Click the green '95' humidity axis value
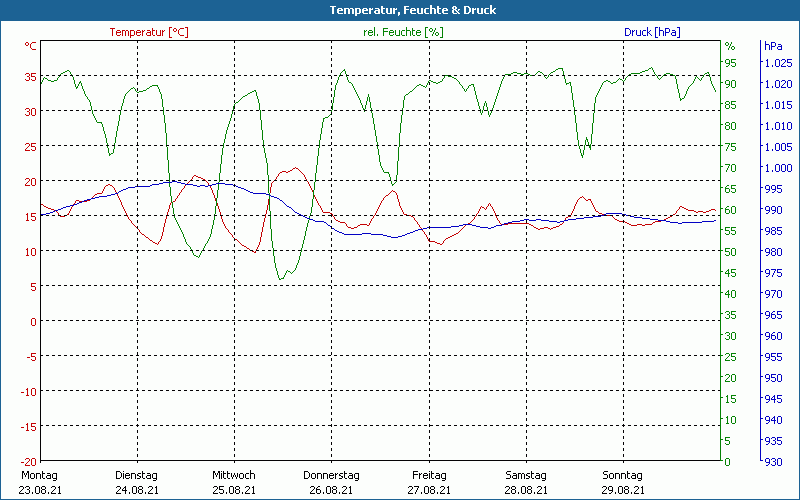The image size is (800, 500). click(x=731, y=63)
